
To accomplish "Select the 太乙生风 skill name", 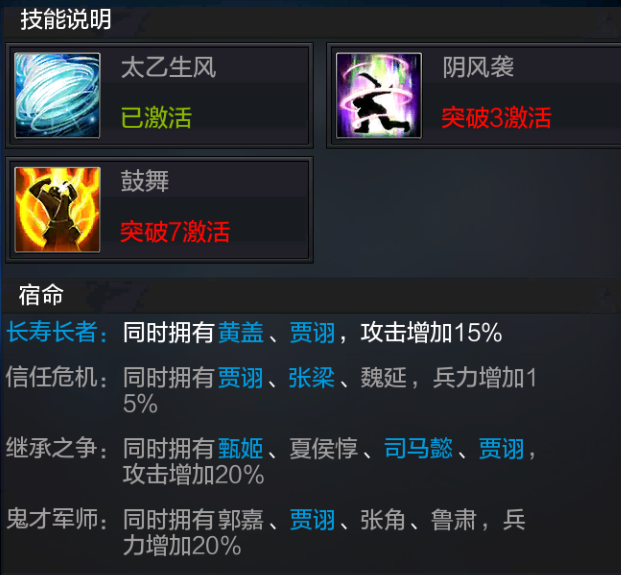I will (168, 67).
